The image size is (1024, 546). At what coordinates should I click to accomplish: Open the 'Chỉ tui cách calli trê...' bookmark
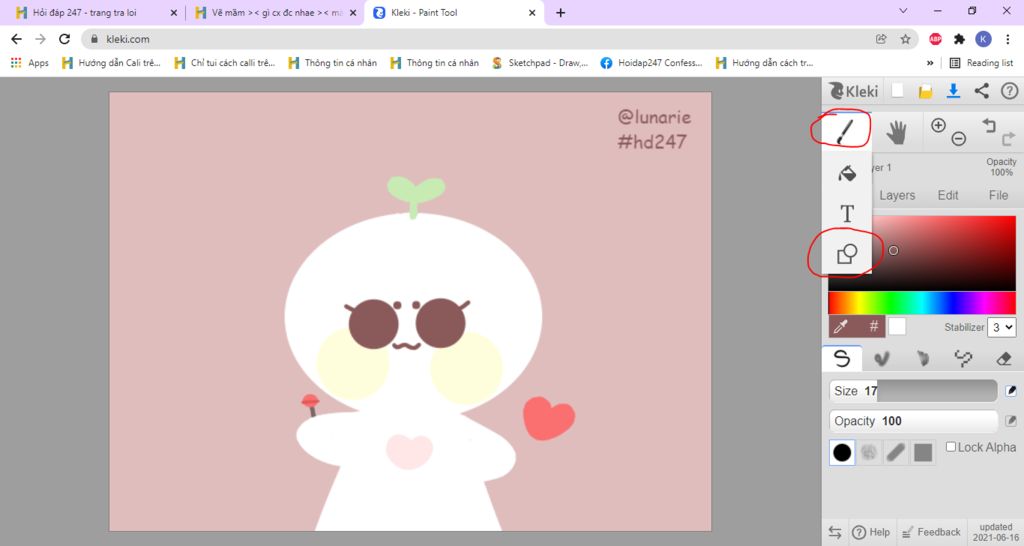tap(225, 63)
